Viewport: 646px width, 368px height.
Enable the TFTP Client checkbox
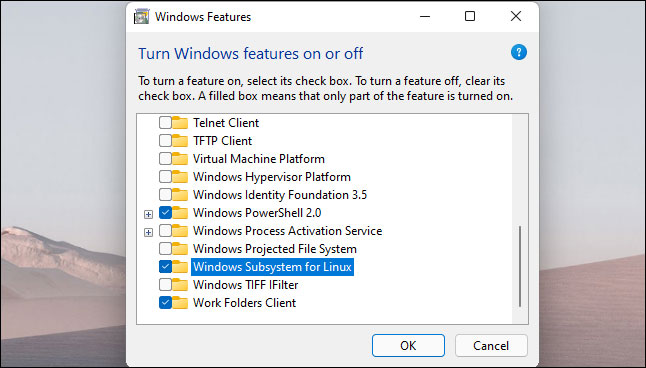tap(165, 141)
